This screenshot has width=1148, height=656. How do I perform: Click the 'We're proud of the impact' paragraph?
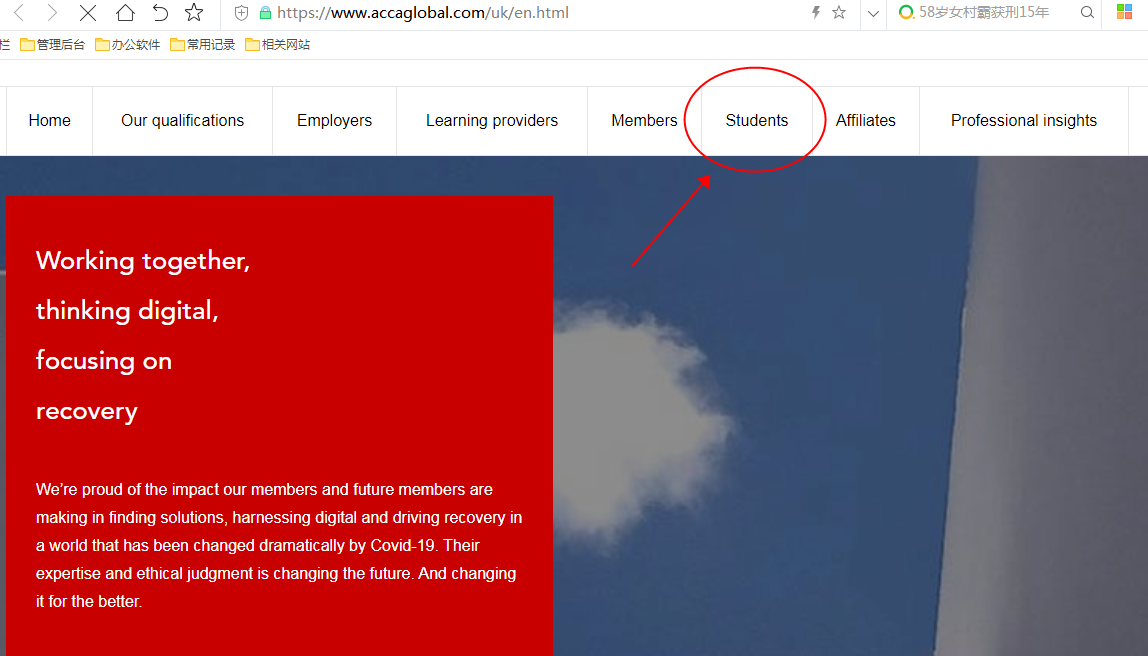[279, 545]
